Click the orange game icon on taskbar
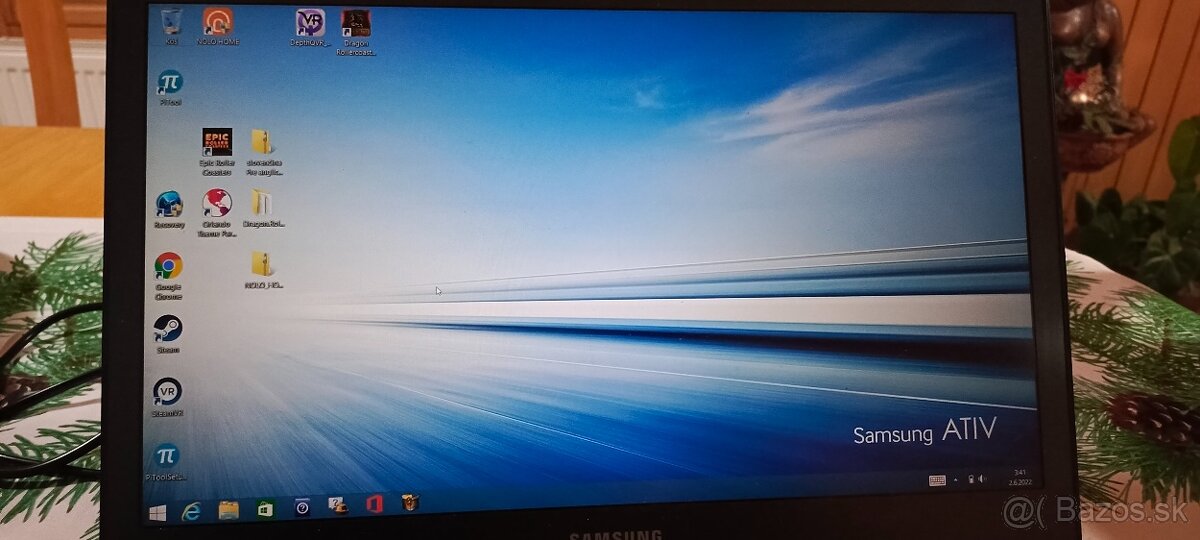The width and height of the screenshot is (1200, 540). click(x=410, y=502)
